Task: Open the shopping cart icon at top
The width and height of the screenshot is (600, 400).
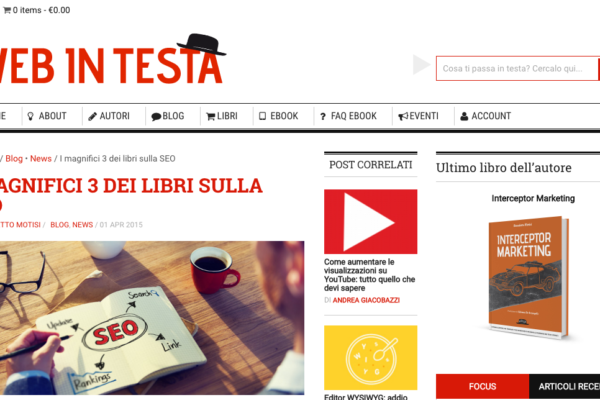Action: [x=7, y=10]
